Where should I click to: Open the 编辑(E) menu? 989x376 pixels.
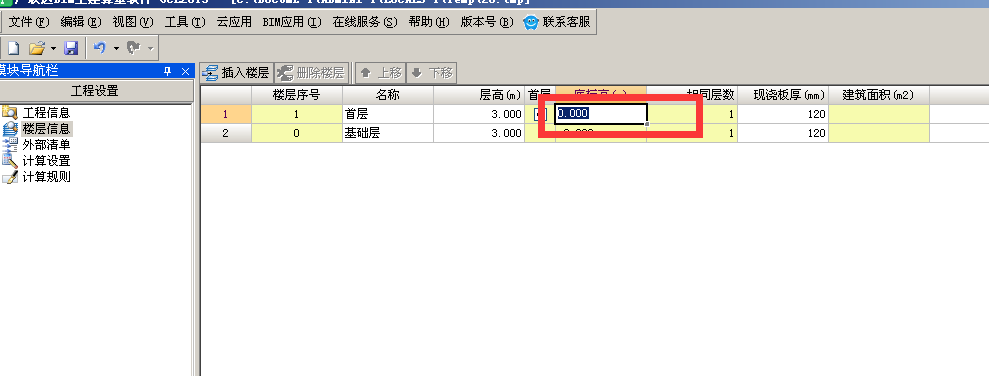tap(81, 22)
